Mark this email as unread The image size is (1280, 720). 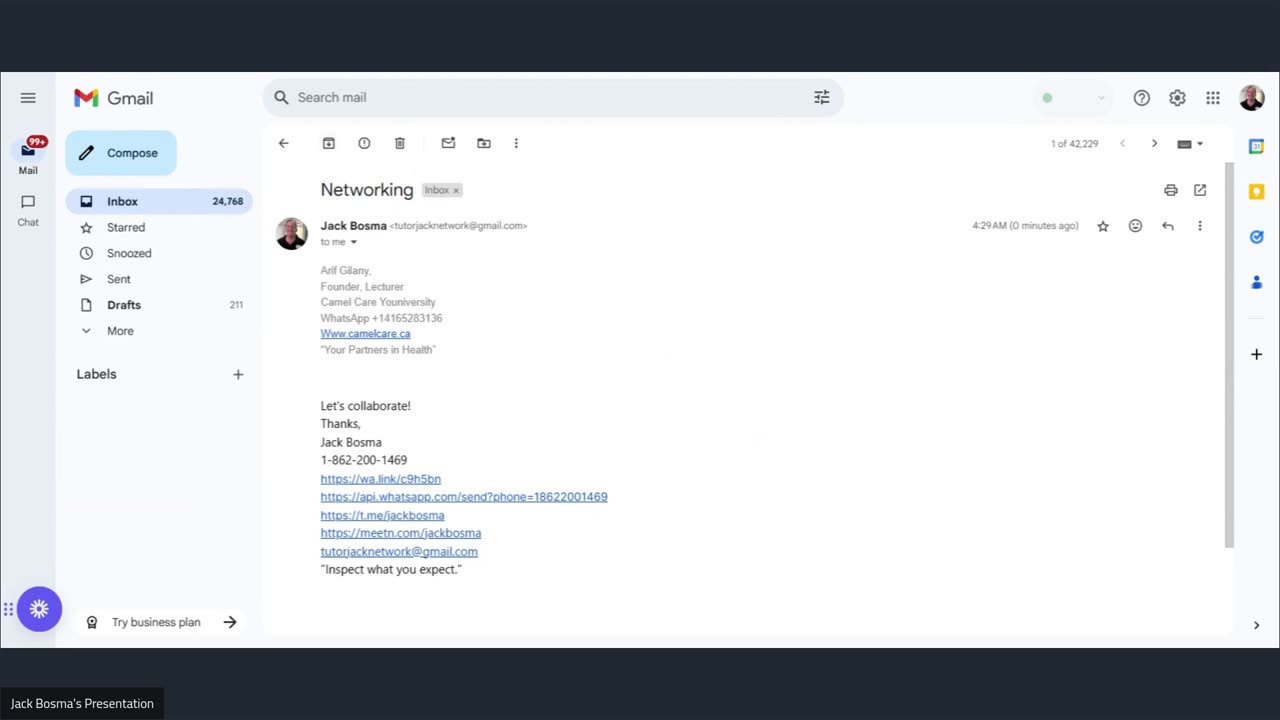point(448,143)
